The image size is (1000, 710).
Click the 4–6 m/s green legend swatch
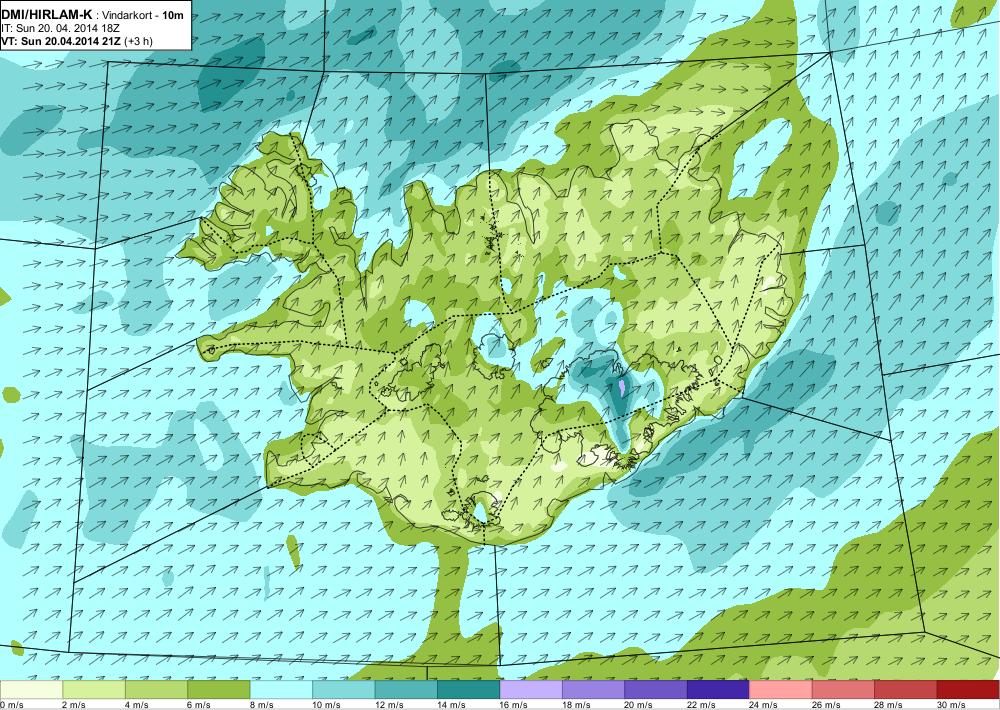tap(156, 690)
